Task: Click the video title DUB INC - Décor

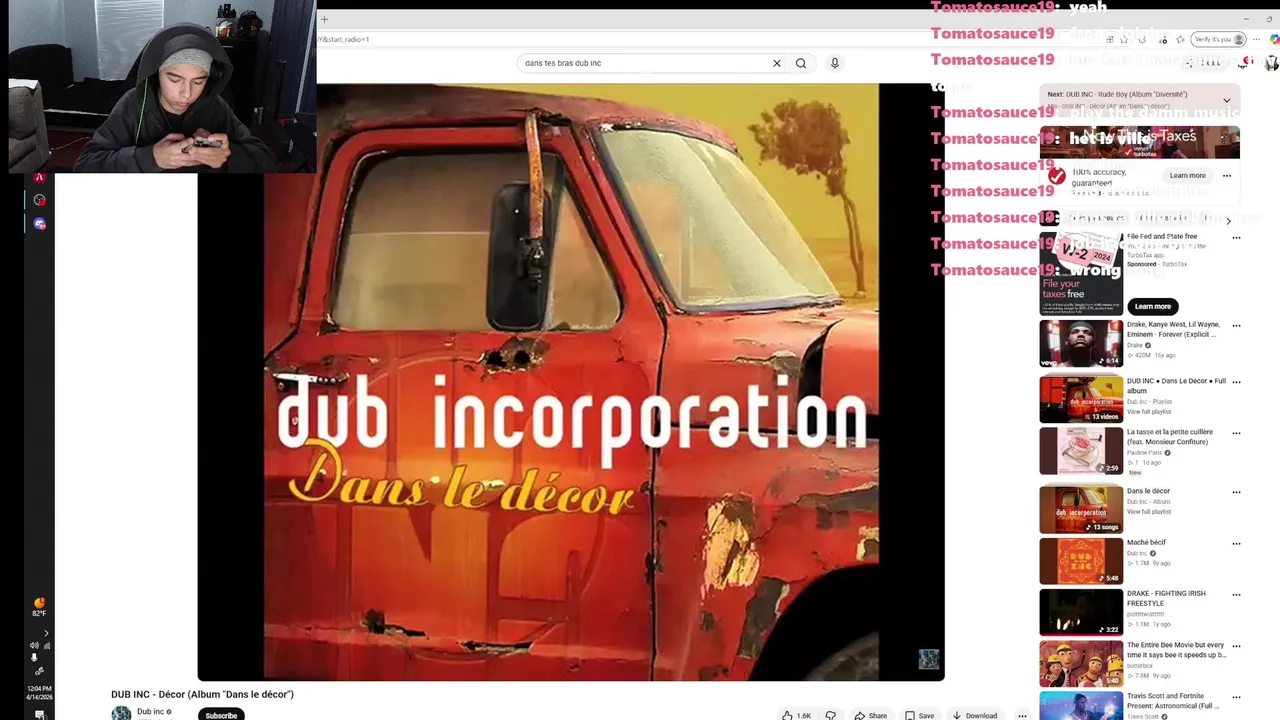Action: 202,694
